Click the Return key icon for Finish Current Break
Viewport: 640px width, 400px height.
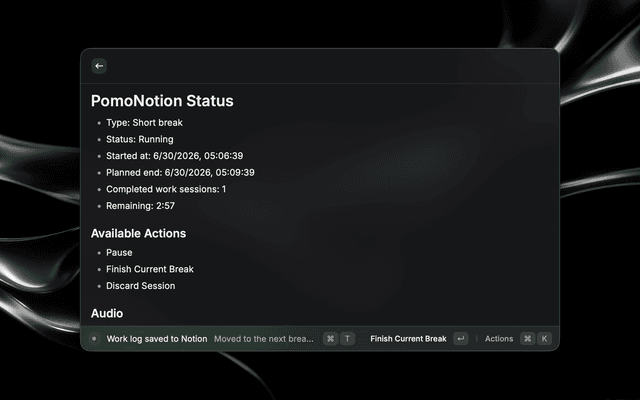pyautogui.click(x=461, y=339)
